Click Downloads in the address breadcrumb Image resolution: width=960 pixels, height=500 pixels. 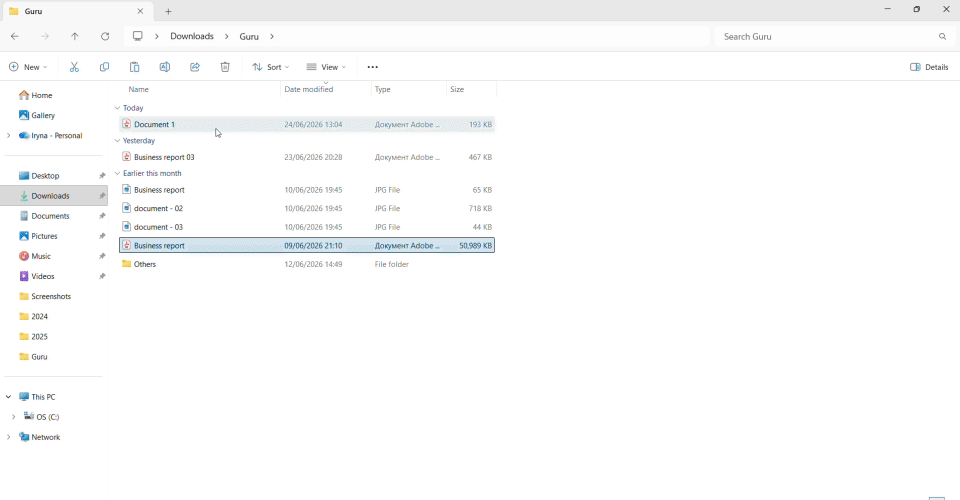[192, 36]
